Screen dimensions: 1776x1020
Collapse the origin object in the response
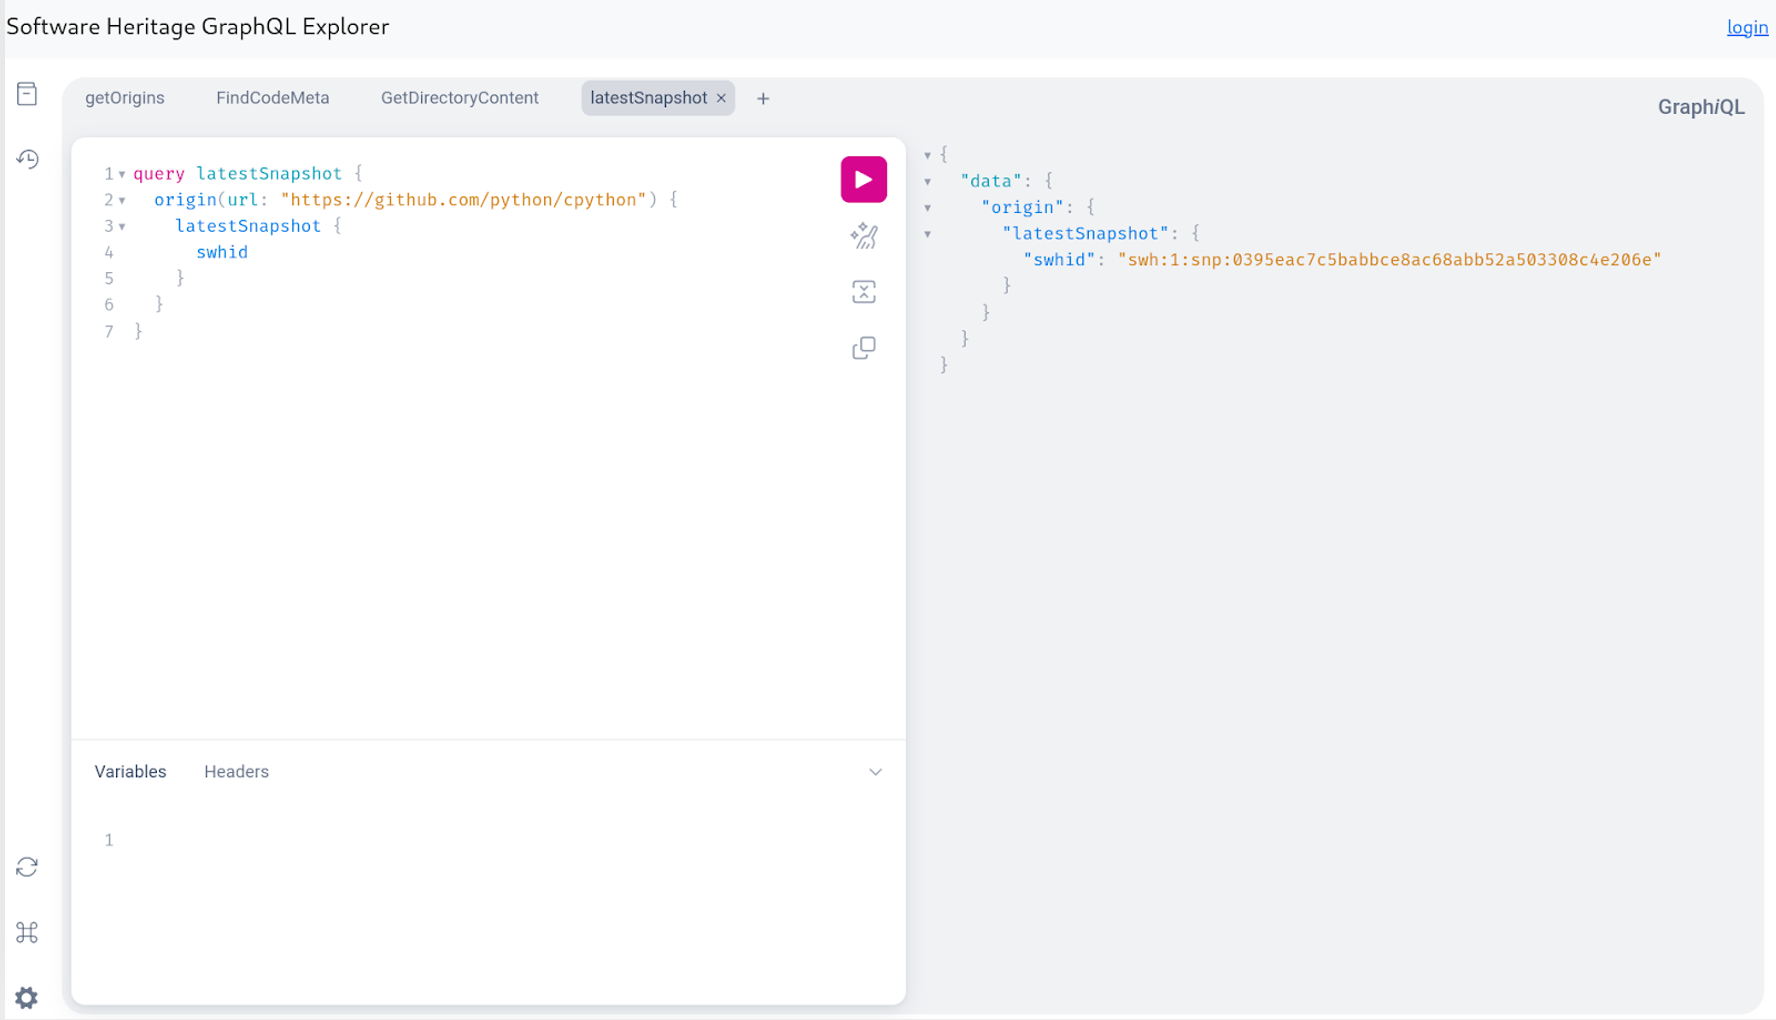(929, 207)
